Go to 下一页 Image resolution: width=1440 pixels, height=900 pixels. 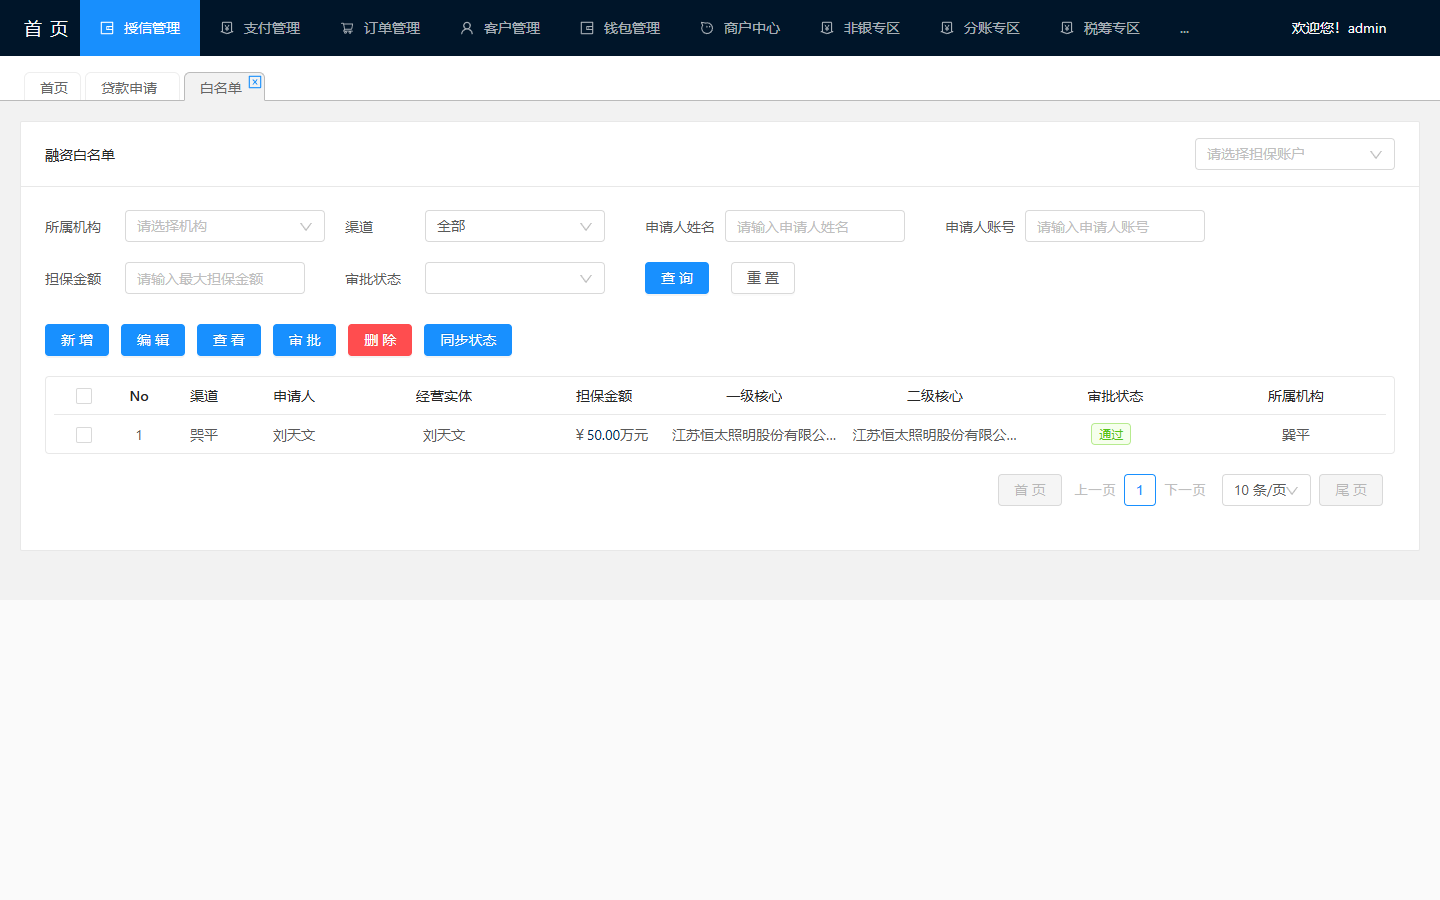pos(1185,490)
